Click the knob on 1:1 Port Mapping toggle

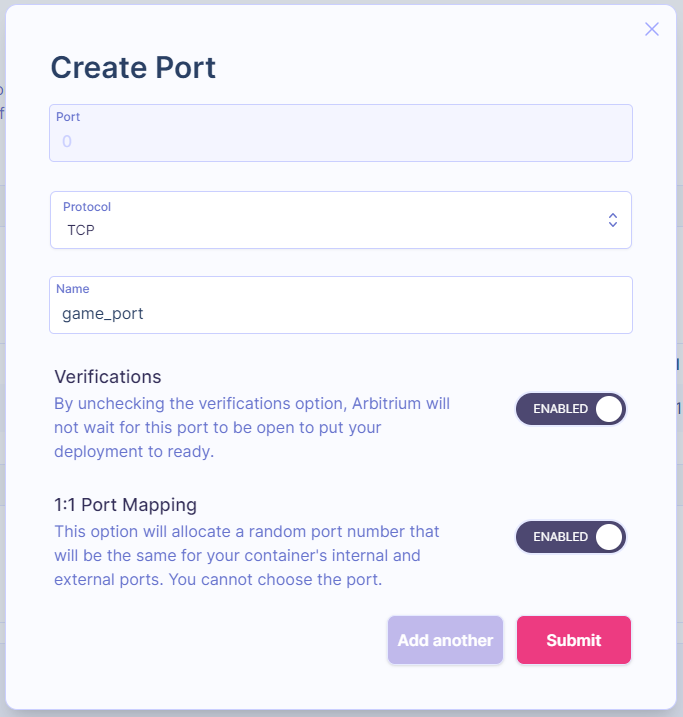click(607, 537)
